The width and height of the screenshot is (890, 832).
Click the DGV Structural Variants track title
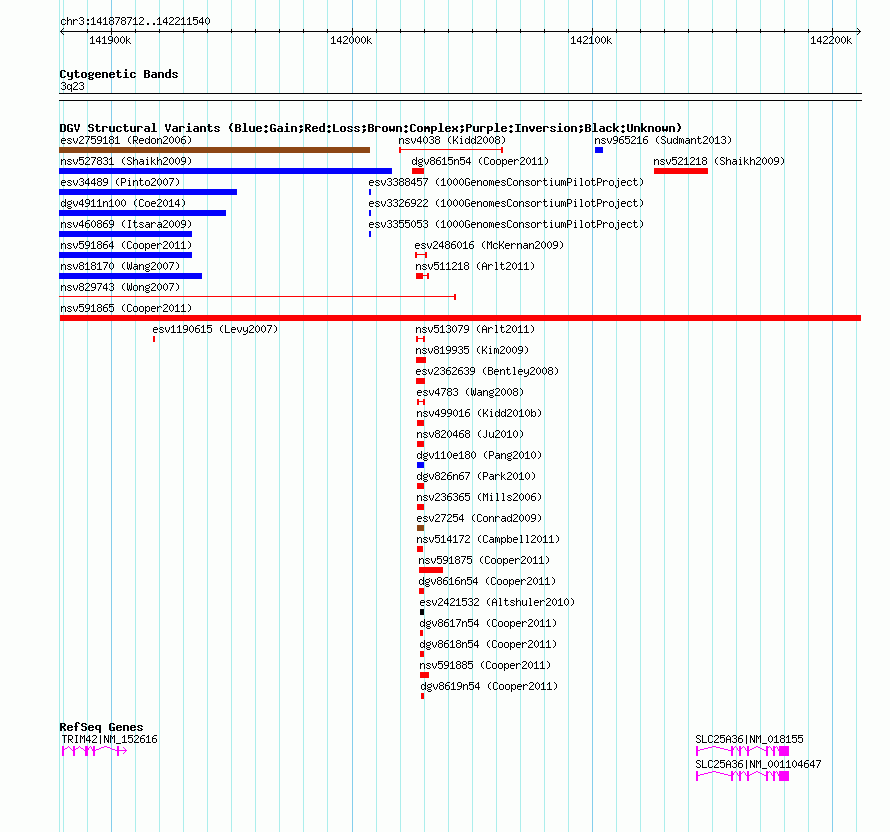coord(371,128)
